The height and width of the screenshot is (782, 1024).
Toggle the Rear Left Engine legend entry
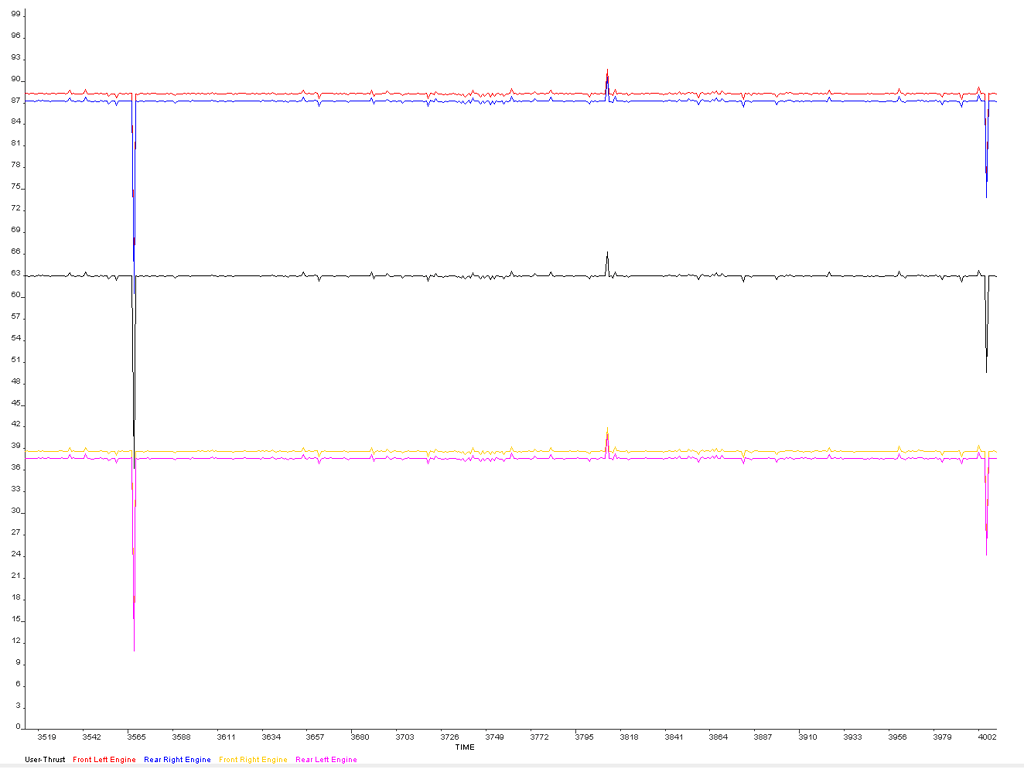pyautogui.click(x=325, y=760)
